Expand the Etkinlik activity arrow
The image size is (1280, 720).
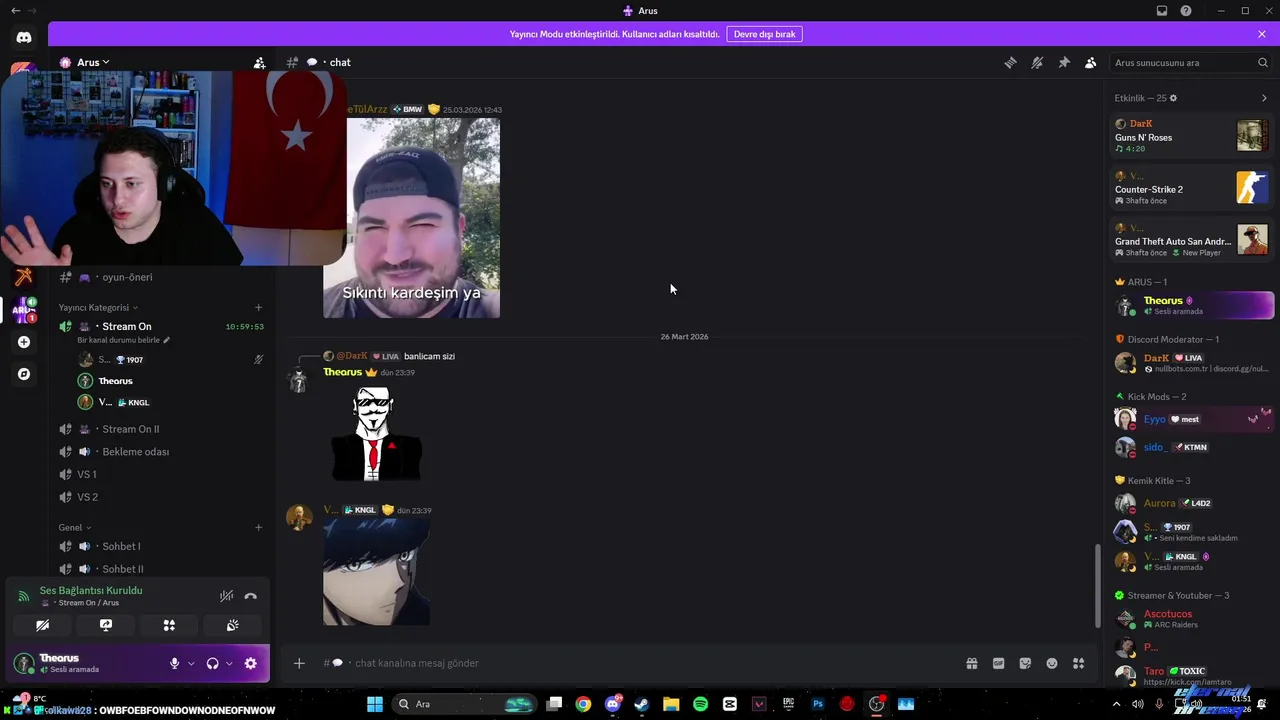pos(1264,98)
